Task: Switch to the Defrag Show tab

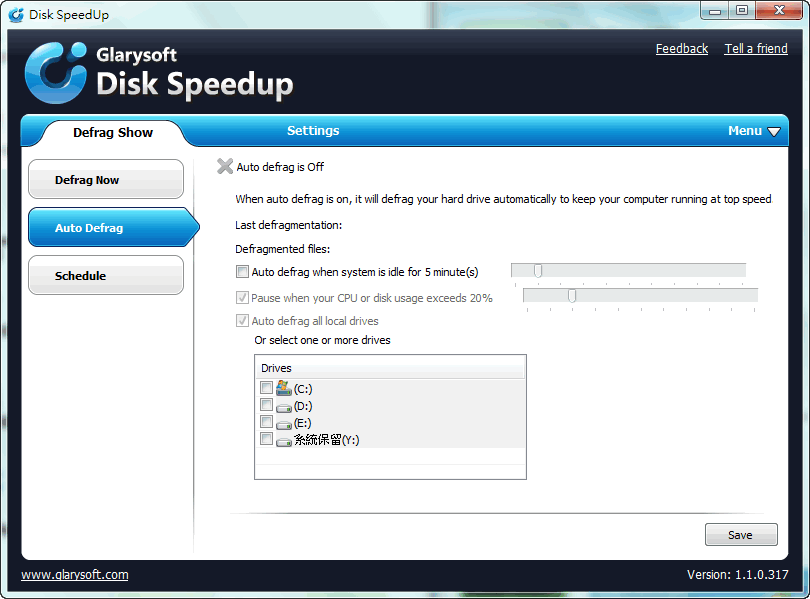Action: pos(113,133)
